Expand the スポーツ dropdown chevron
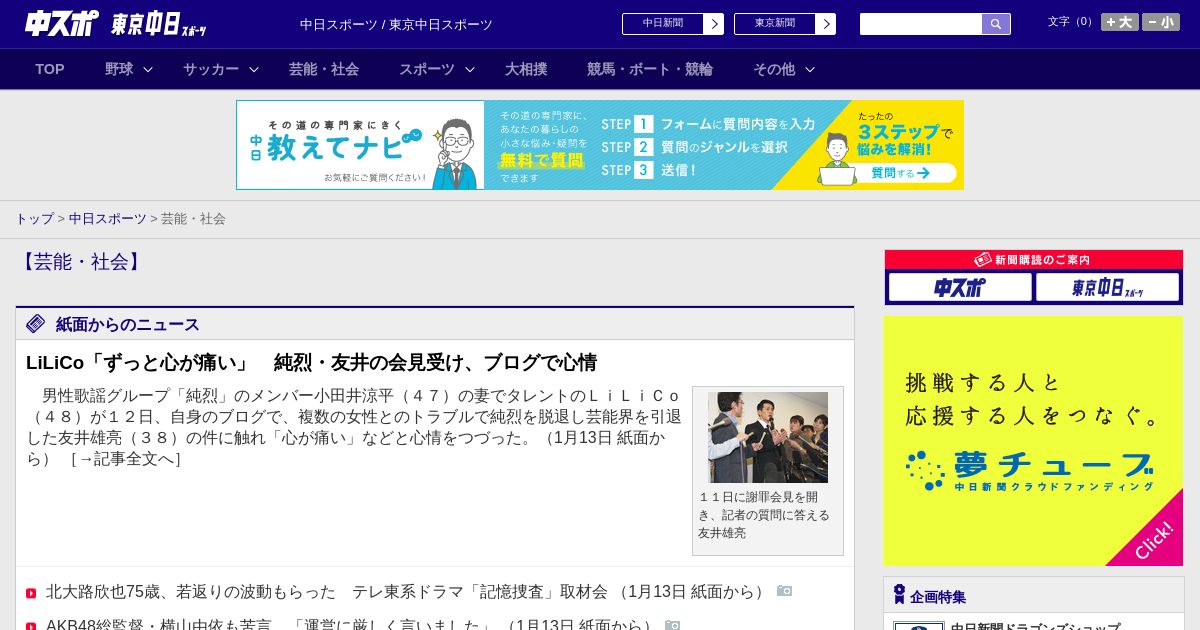Image resolution: width=1200 pixels, height=630 pixels. pos(470,69)
